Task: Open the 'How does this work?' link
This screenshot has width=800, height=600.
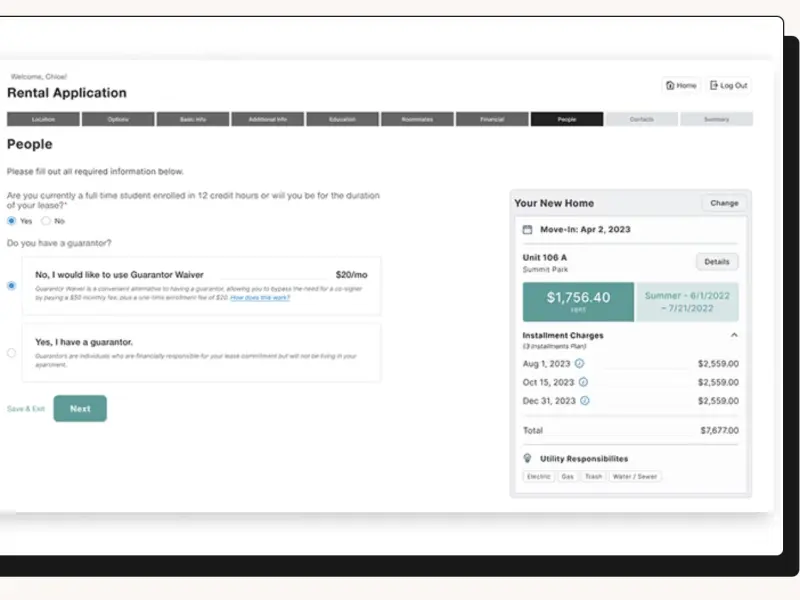Action: coord(260,298)
